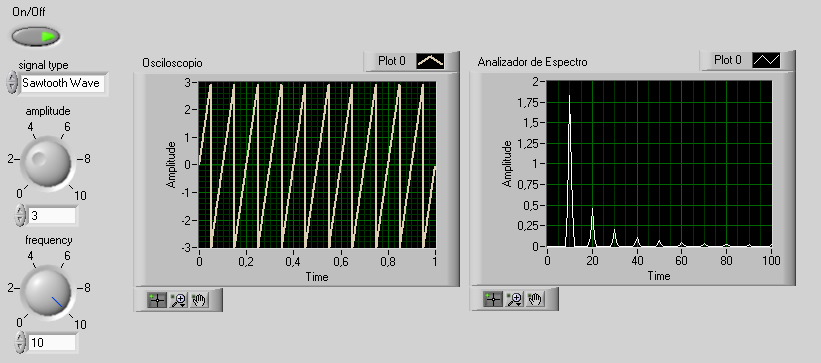Screen dimensions: 821x363
Task: Click the frequency knob dial
Action: click(x=47, y=291)
